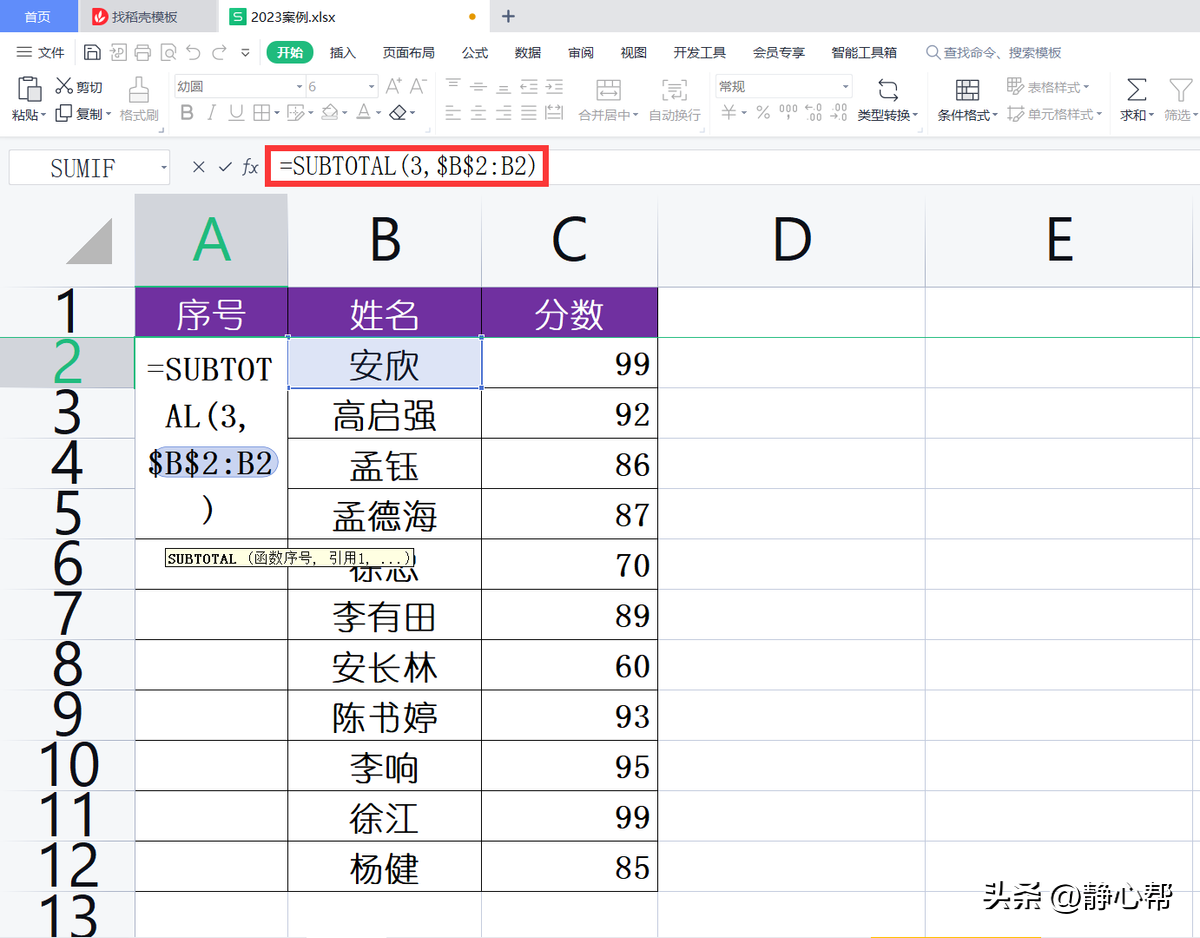Click the Decrease Font Size A- icon
1200x938 pixels.
[x=419, y=86]
